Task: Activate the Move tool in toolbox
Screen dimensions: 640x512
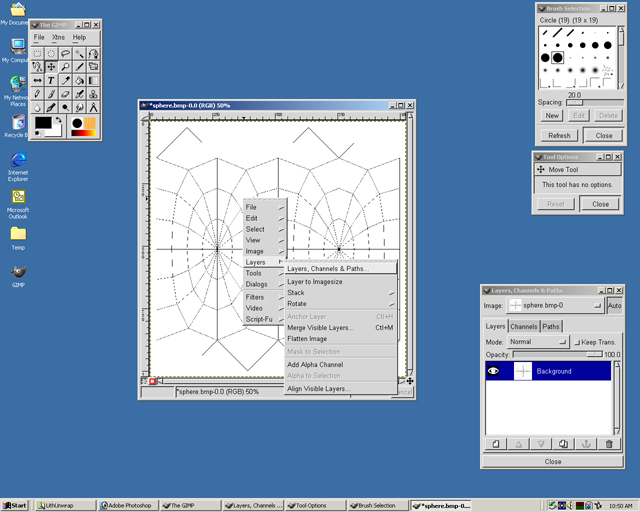Action: pyautogui.click(x=51, y=67)
